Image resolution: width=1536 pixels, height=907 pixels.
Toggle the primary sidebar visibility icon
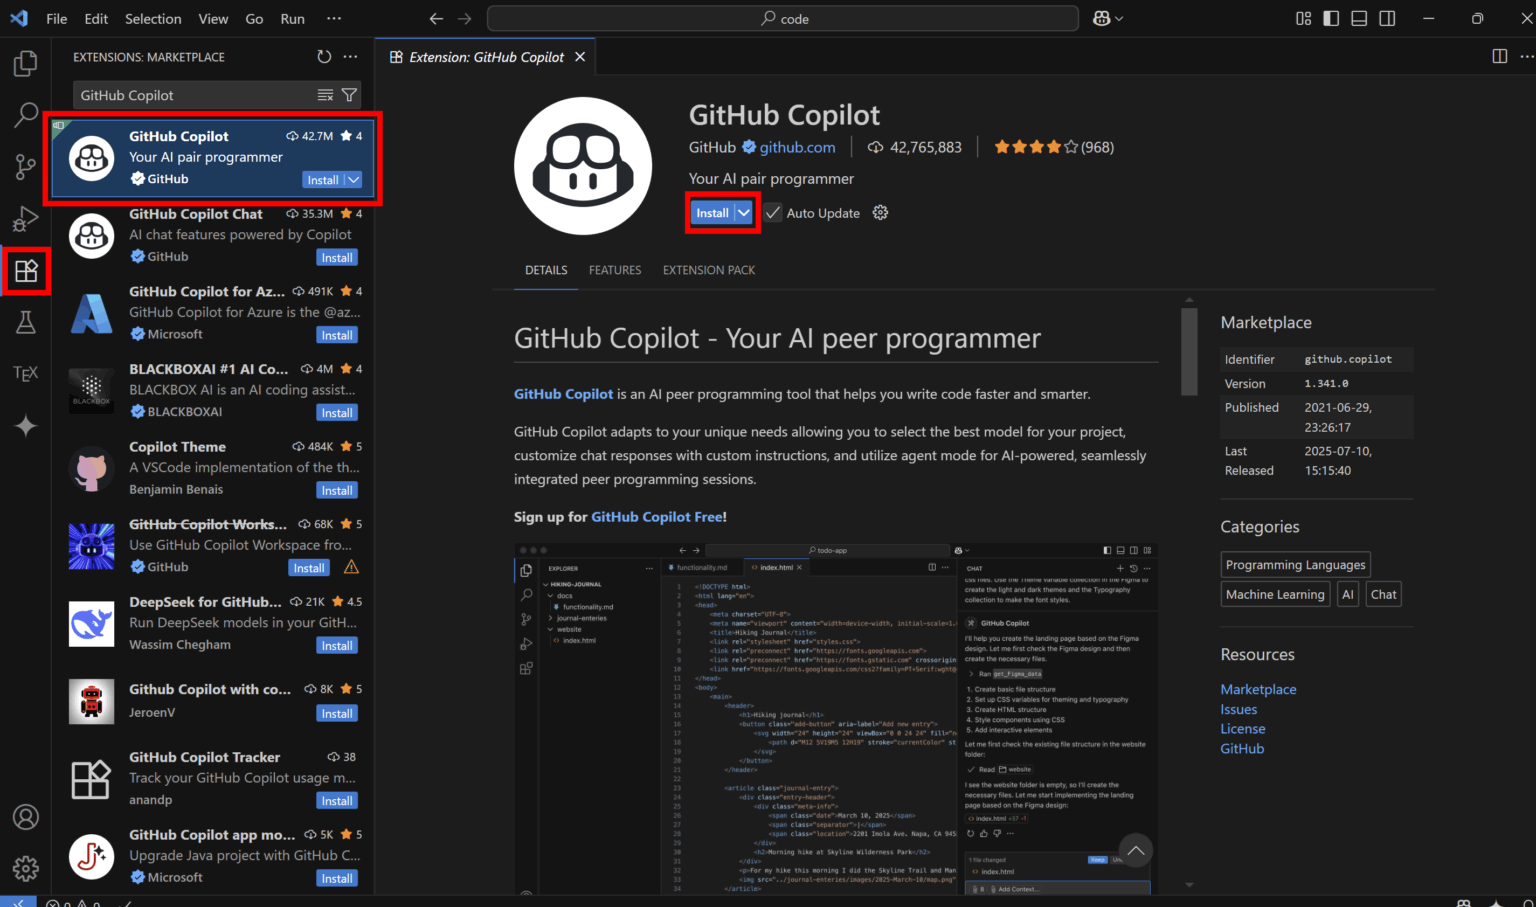1331,18
